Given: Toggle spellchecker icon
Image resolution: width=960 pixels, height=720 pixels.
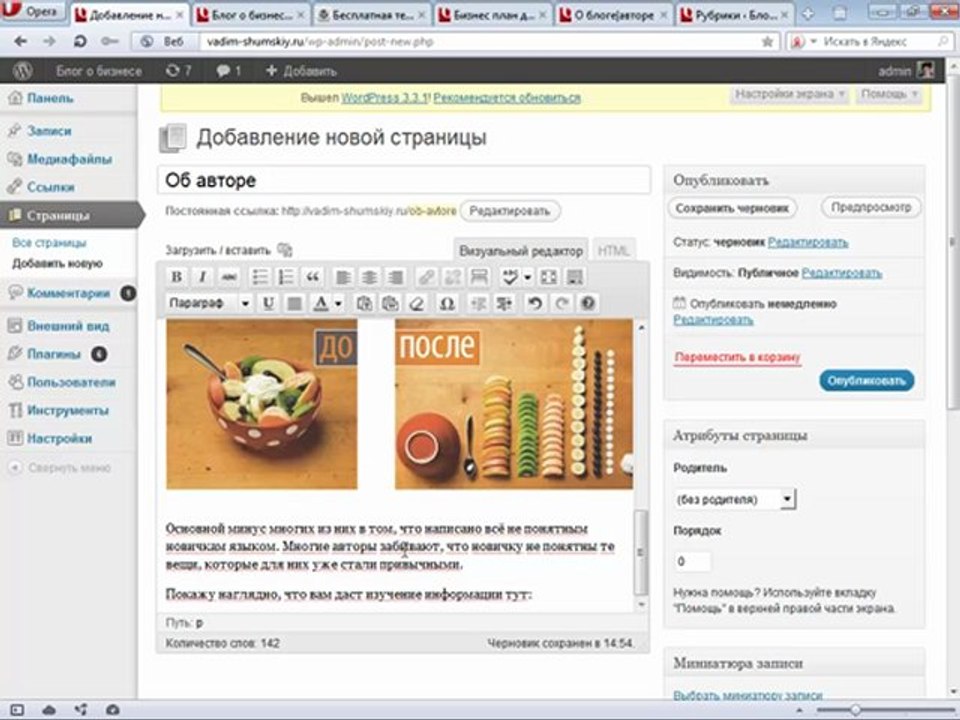Looking at the screenshot, I should click(x=509, y=277).
